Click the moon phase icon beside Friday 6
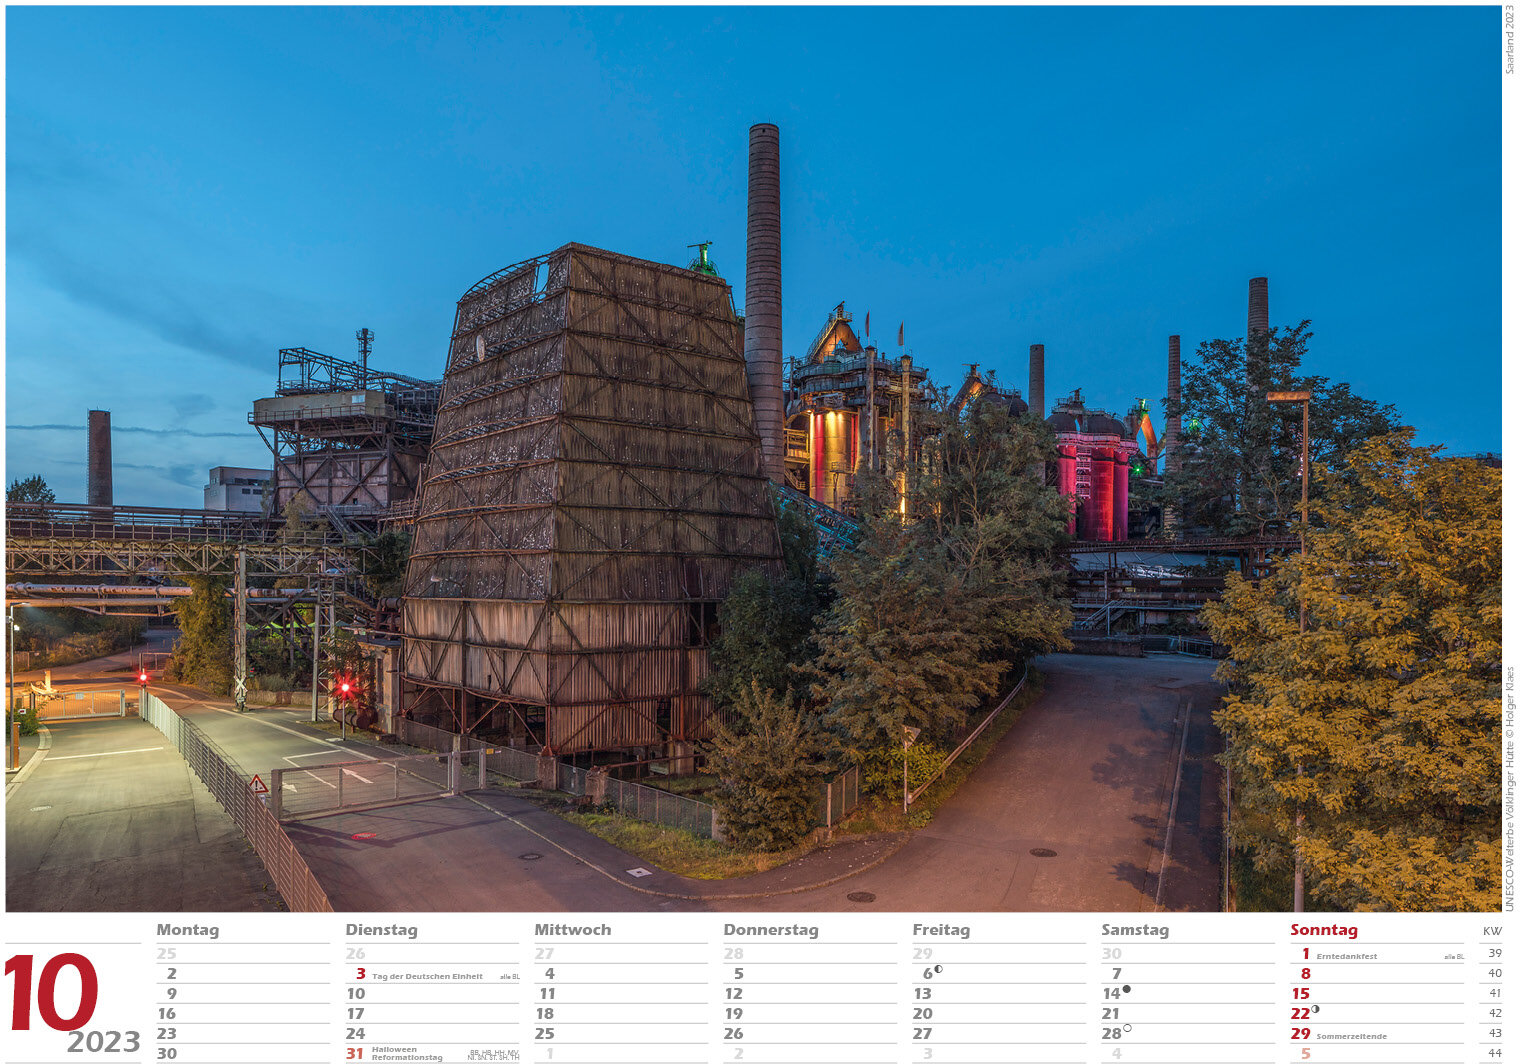This screenshot has width=1520, height=1064. 938,970
